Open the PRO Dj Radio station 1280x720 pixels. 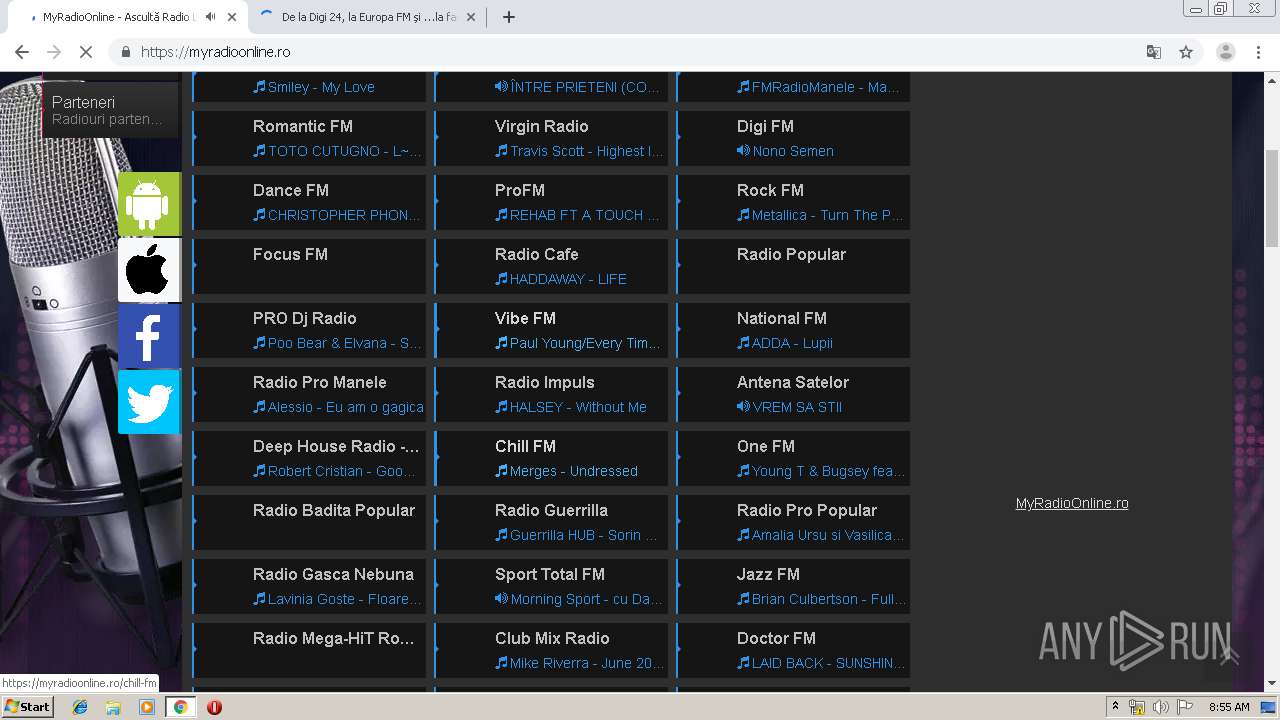(309, 330)
